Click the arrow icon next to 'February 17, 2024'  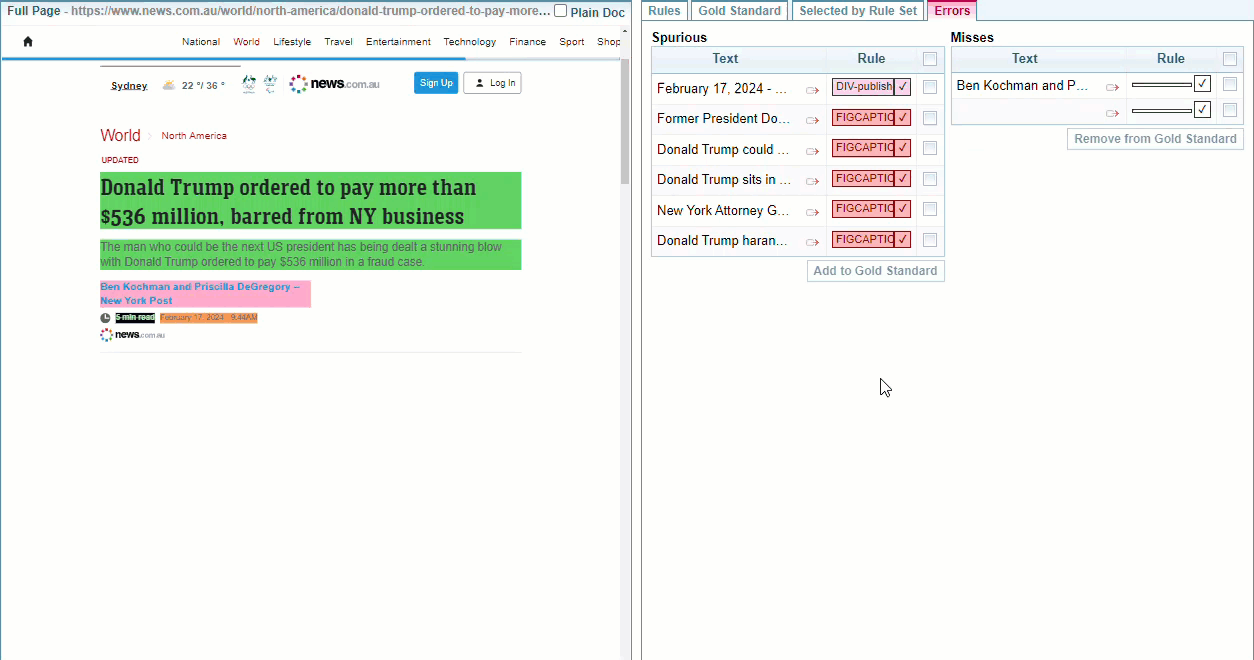[x=812, y=90]
